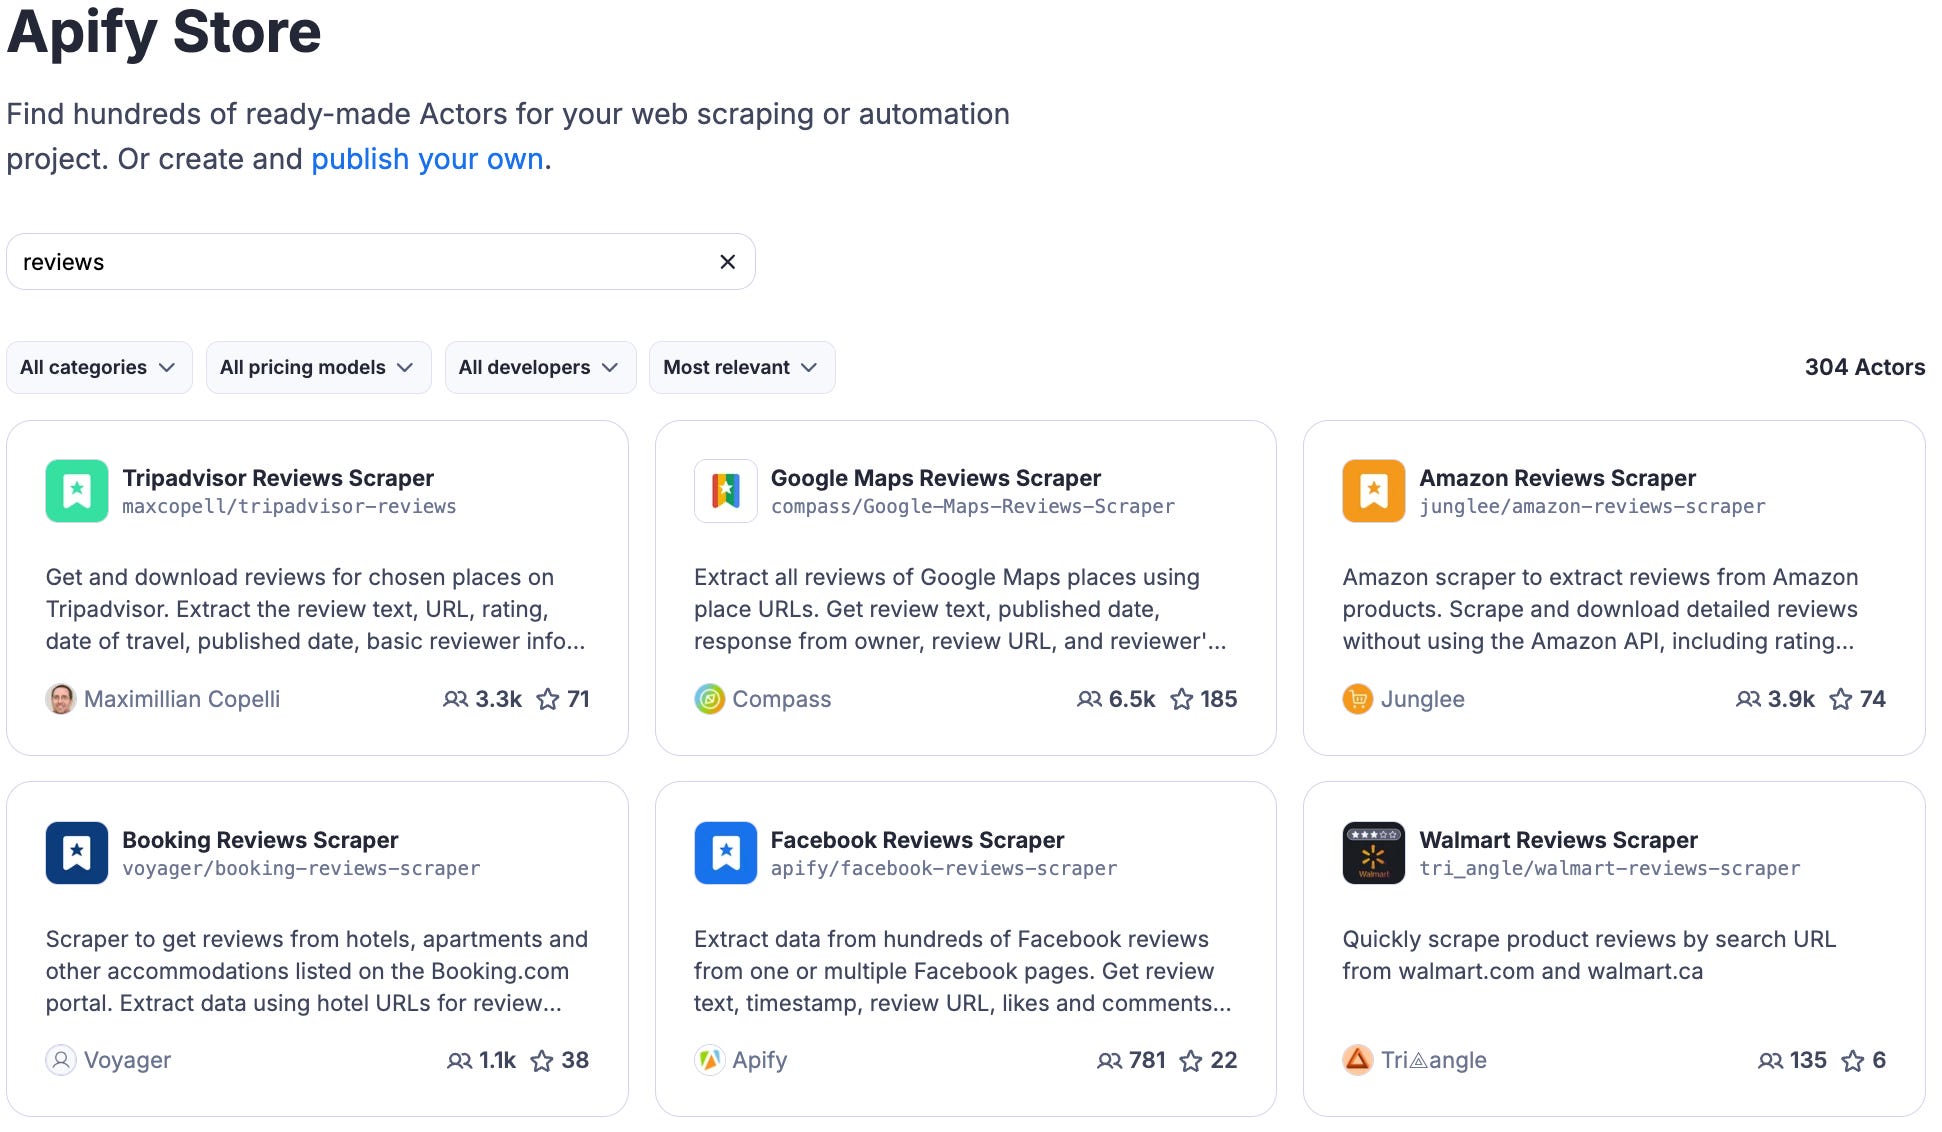Click the Facebook scraper description text
This screenshot has height=1132, width=1942.
(x=963, y=971)
